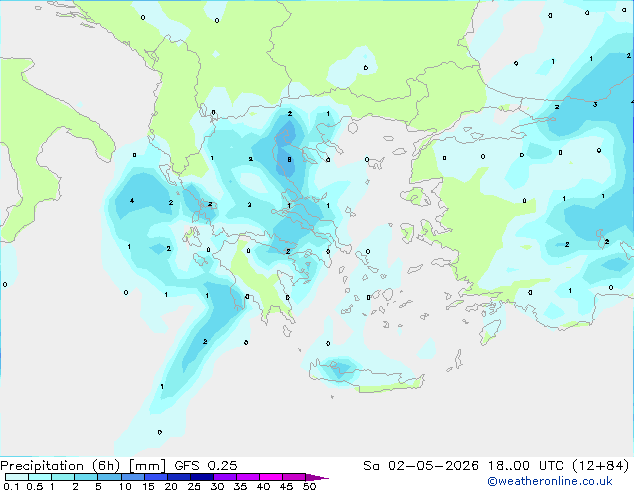Viewport: 634px width, 490px height.
Task: Click the 30–35 mm purple legend band
Action: (x=225, y=477)
